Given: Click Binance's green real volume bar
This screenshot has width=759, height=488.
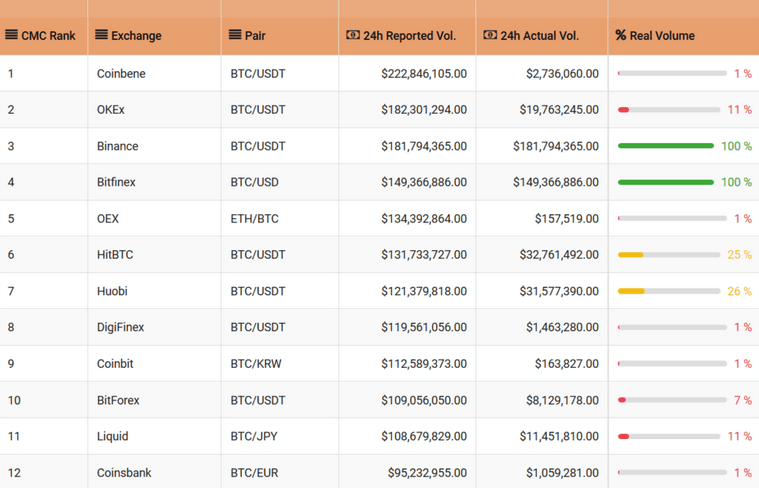Looking at the screenshot, I should pyautogui.click(x=665, y=146).
